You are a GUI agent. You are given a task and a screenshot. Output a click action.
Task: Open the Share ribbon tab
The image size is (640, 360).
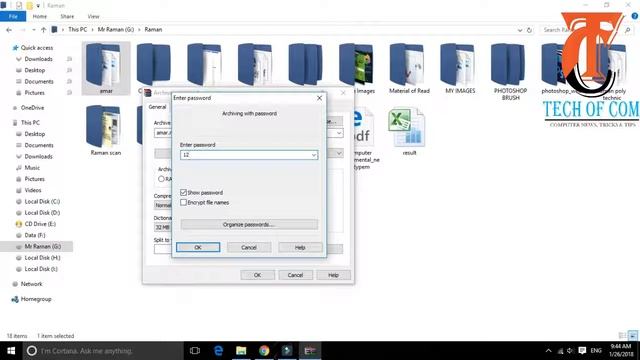click(67, 16)
